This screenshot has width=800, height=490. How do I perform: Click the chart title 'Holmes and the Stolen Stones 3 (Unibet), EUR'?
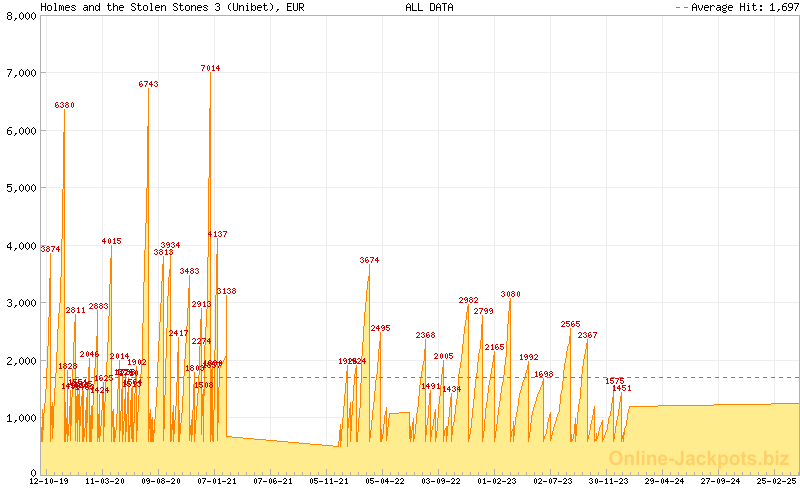(x=172, y=7)
